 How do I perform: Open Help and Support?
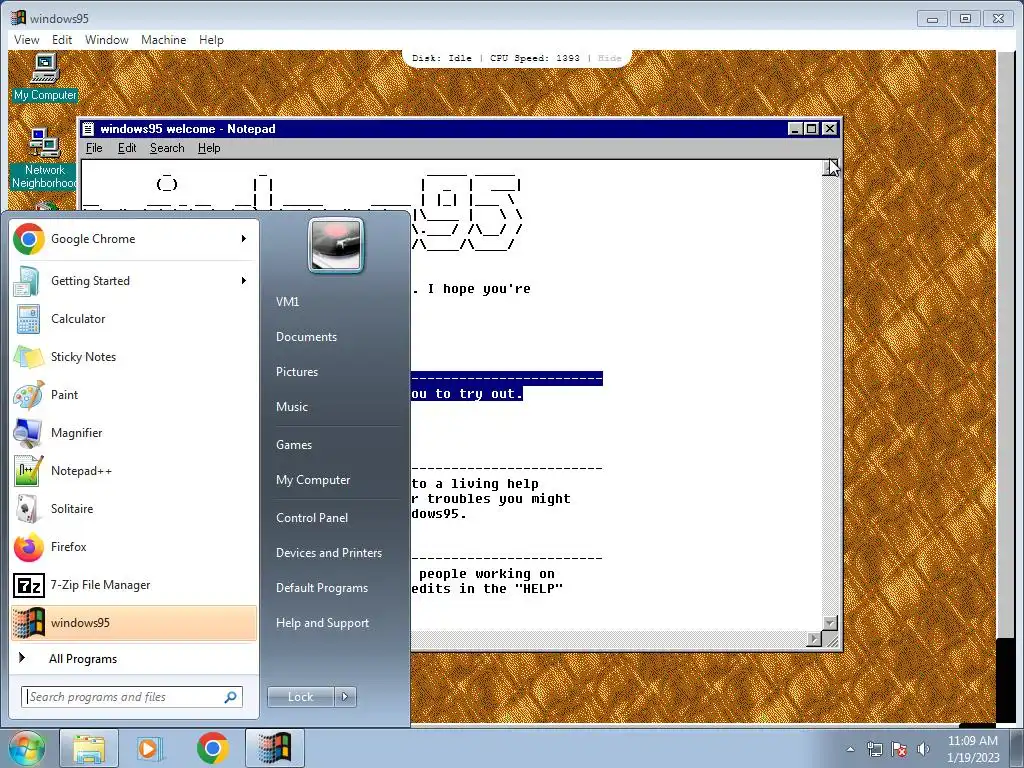coord(322,623)
